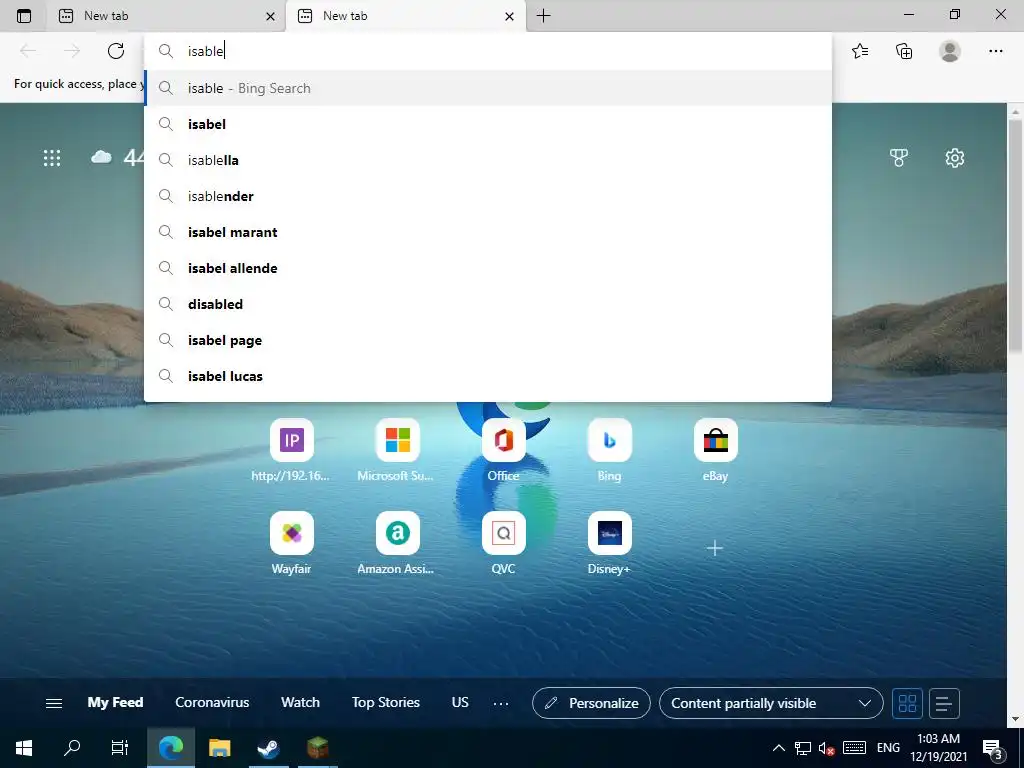Add a new quick link with plus

[715, 548]
